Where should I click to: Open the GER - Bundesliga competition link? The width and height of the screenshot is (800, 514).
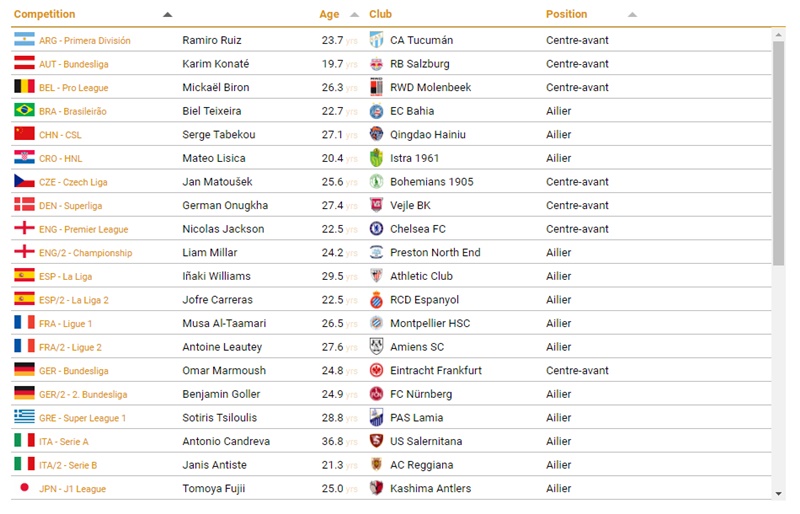74,371
